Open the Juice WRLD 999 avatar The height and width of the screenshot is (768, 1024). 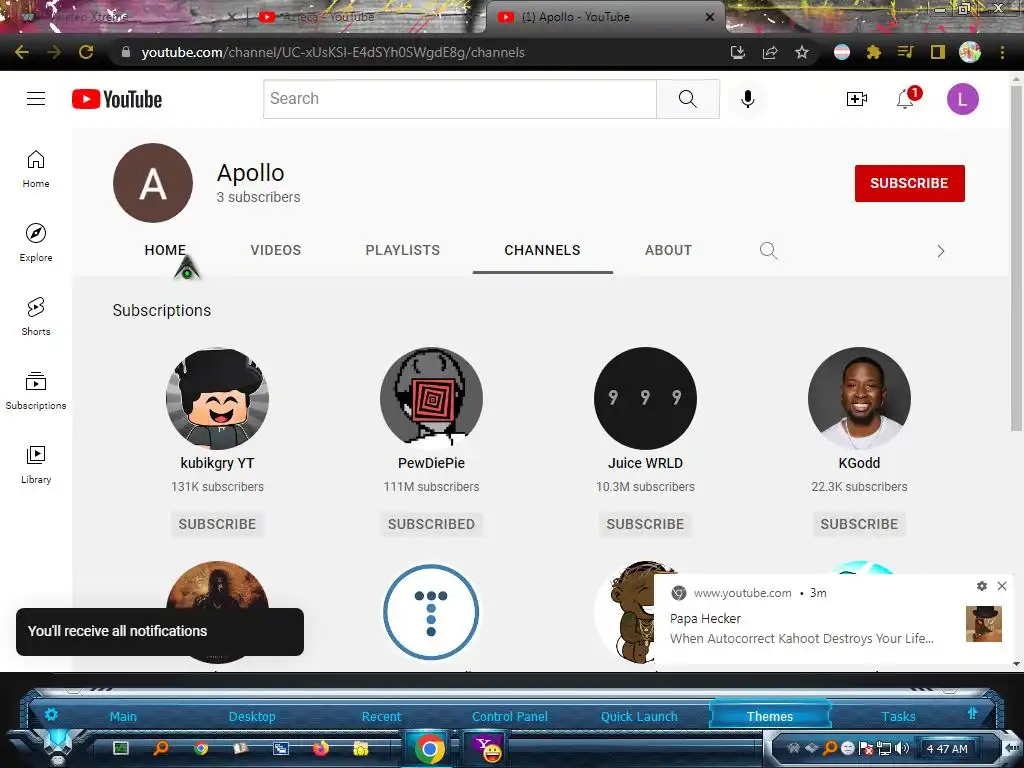(645, 398)
